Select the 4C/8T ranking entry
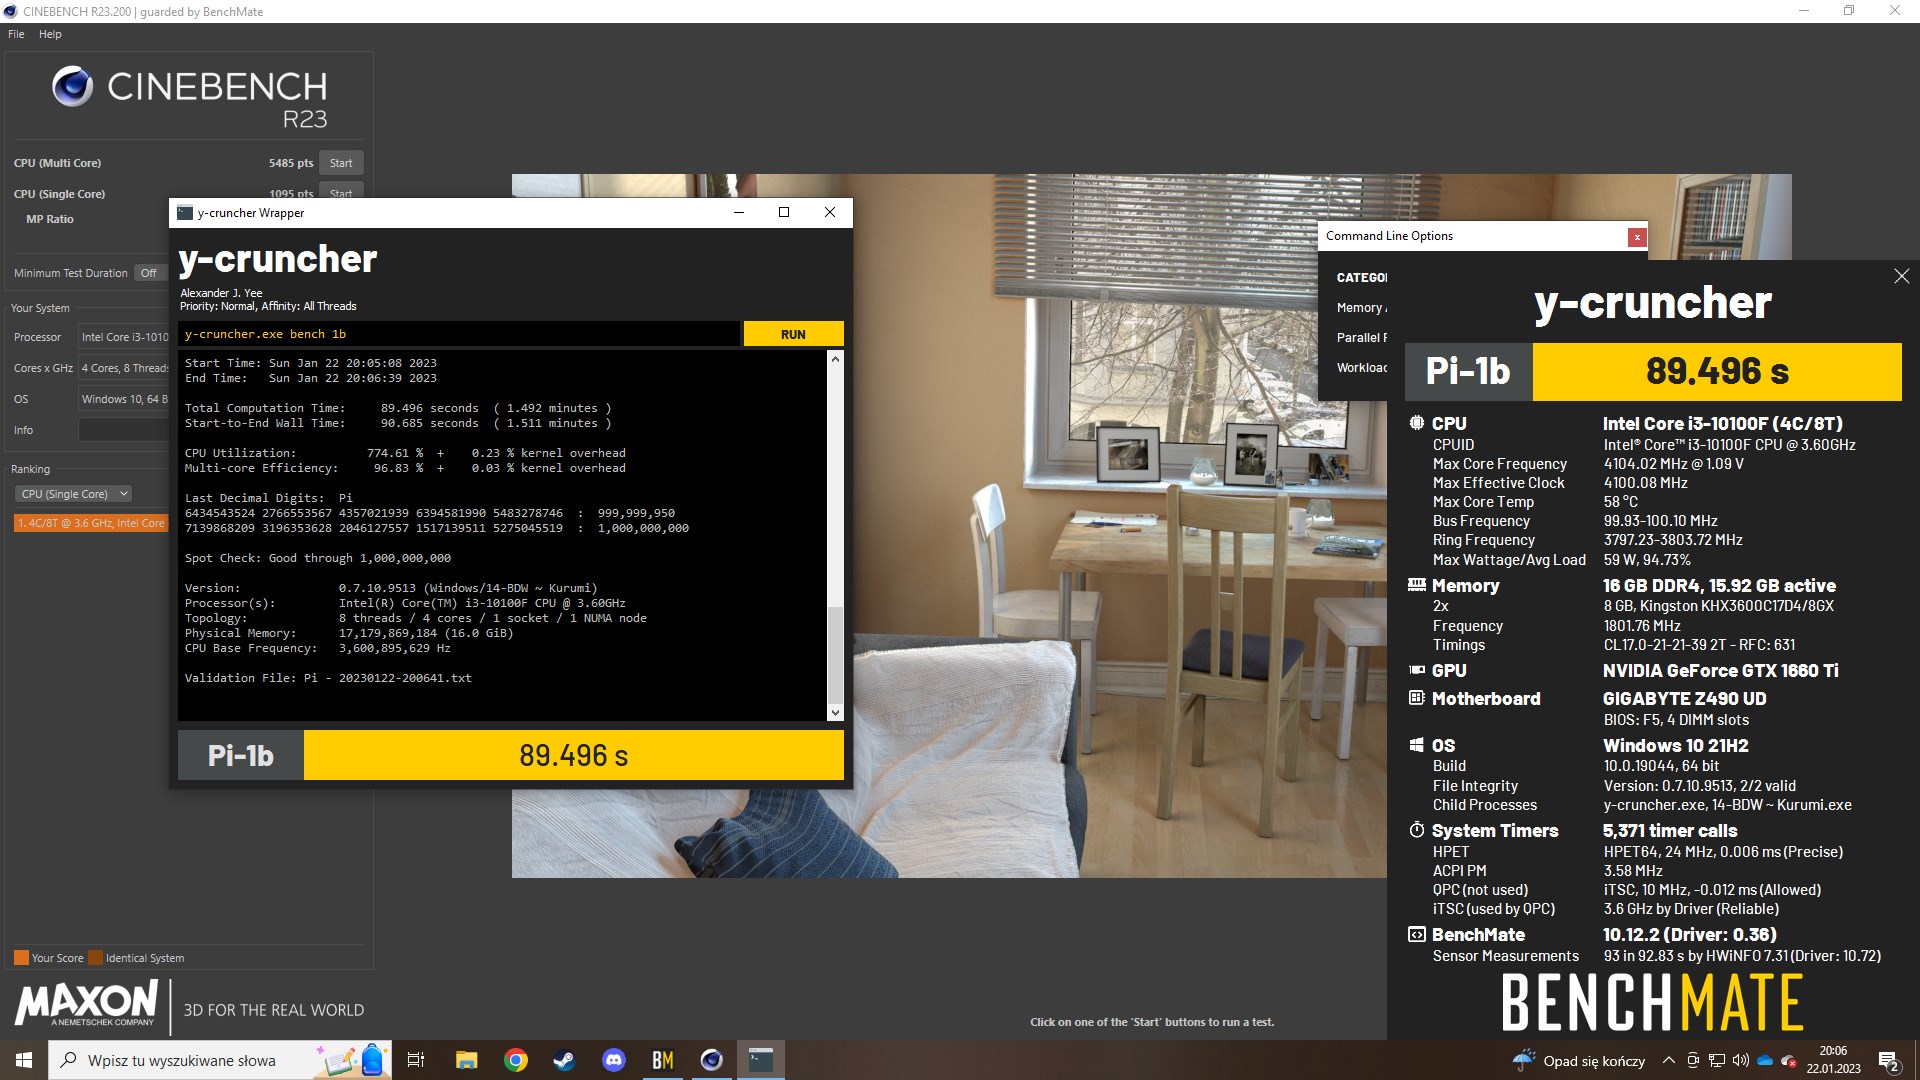 point(90,523)
